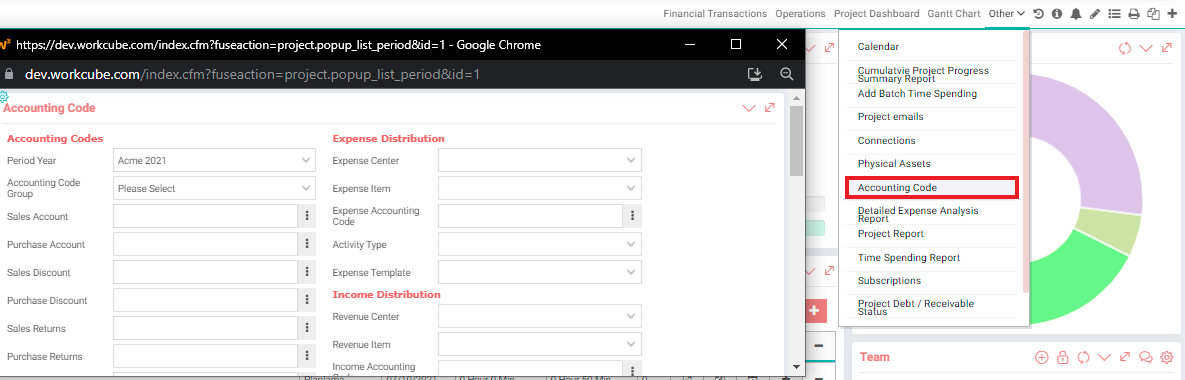
Task: Open the Expense Center dropdown
Action: click(x=540, y=160)
